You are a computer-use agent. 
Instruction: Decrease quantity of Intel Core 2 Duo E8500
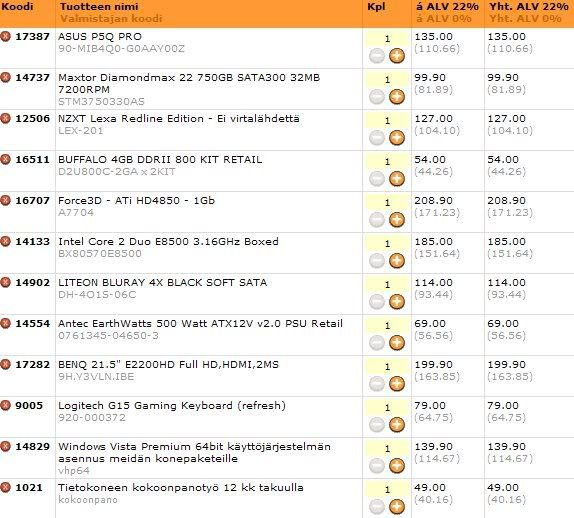tap(377, 261)
